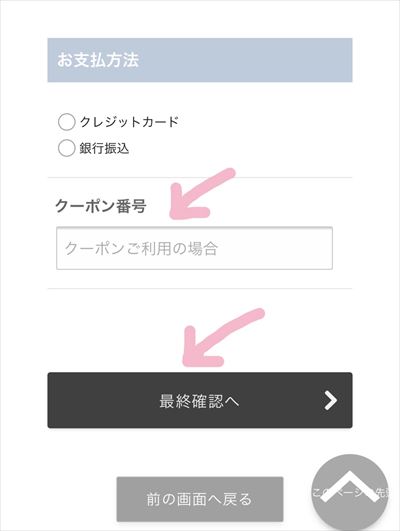Choose payment via 銀行振込 label text
Viewport: 400px width, 531px height.
click(104, 148)
